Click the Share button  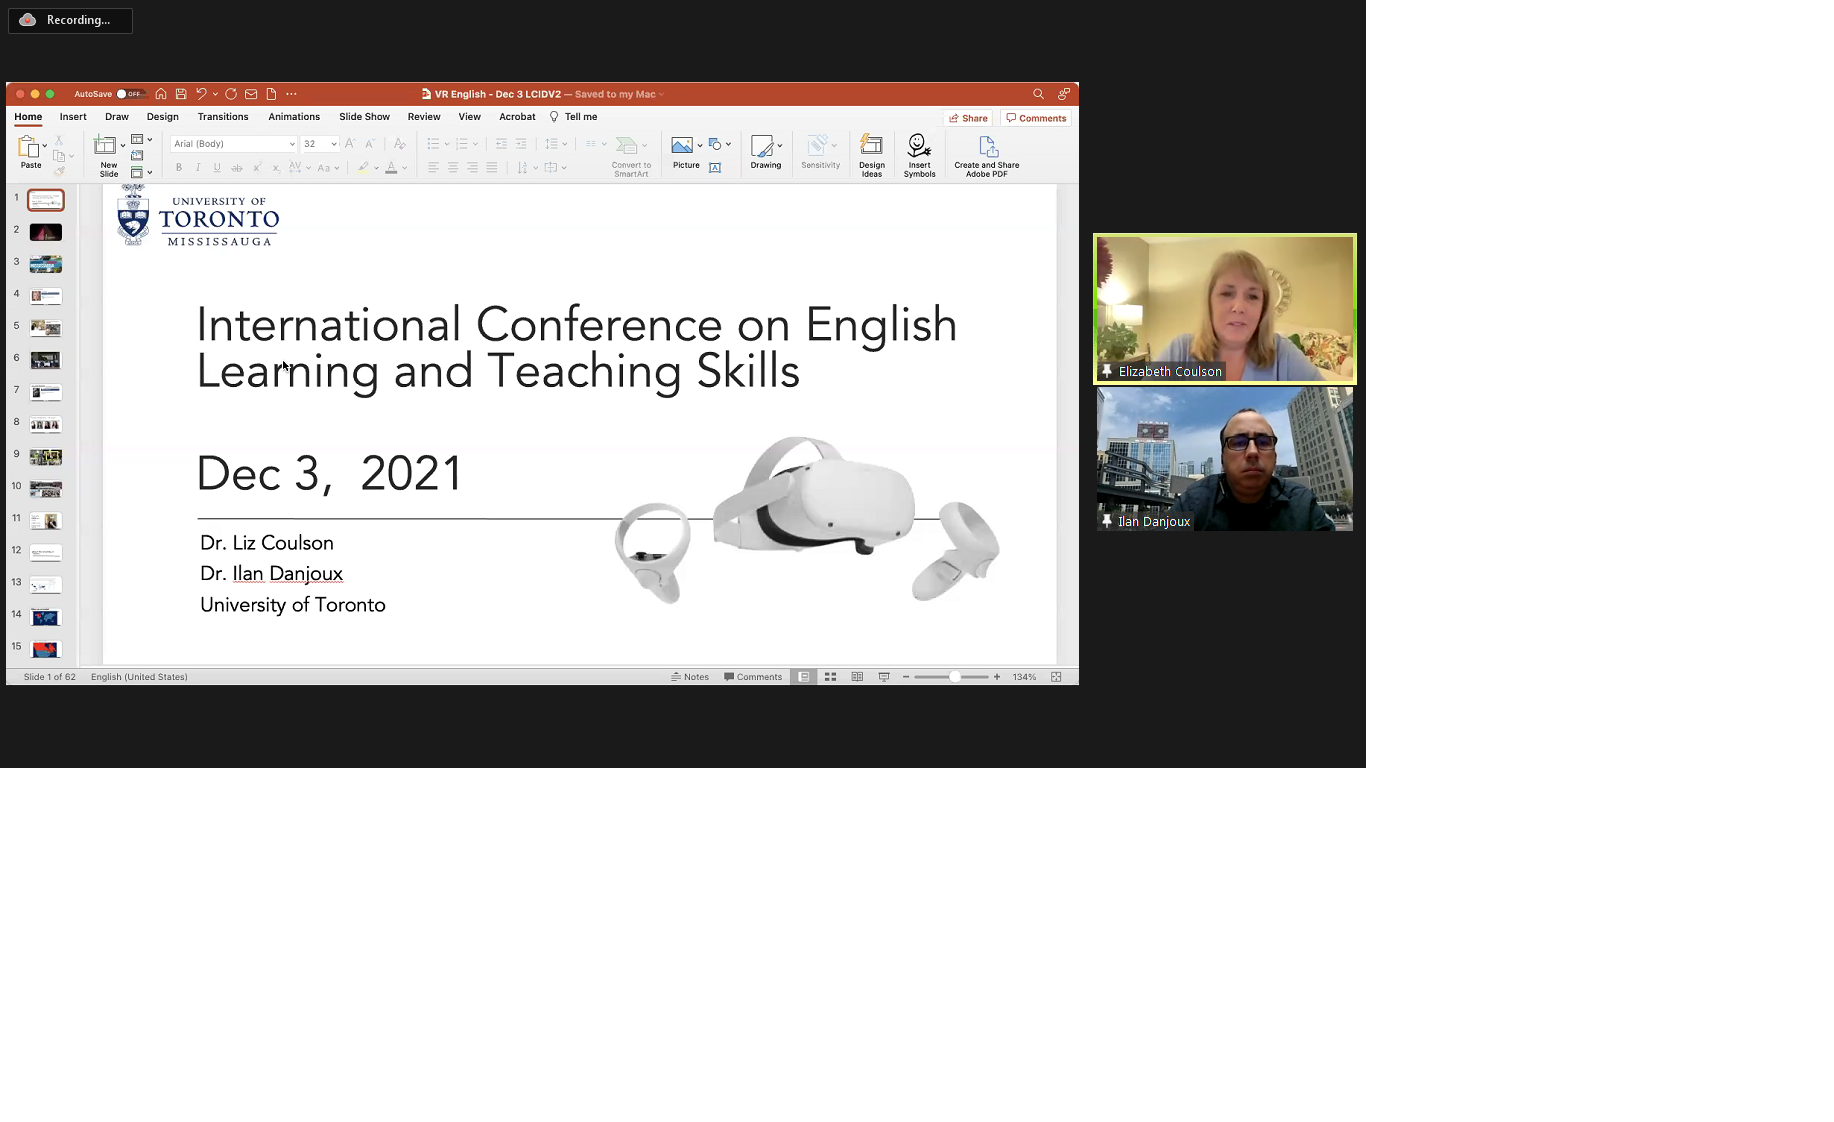[968, 118]
